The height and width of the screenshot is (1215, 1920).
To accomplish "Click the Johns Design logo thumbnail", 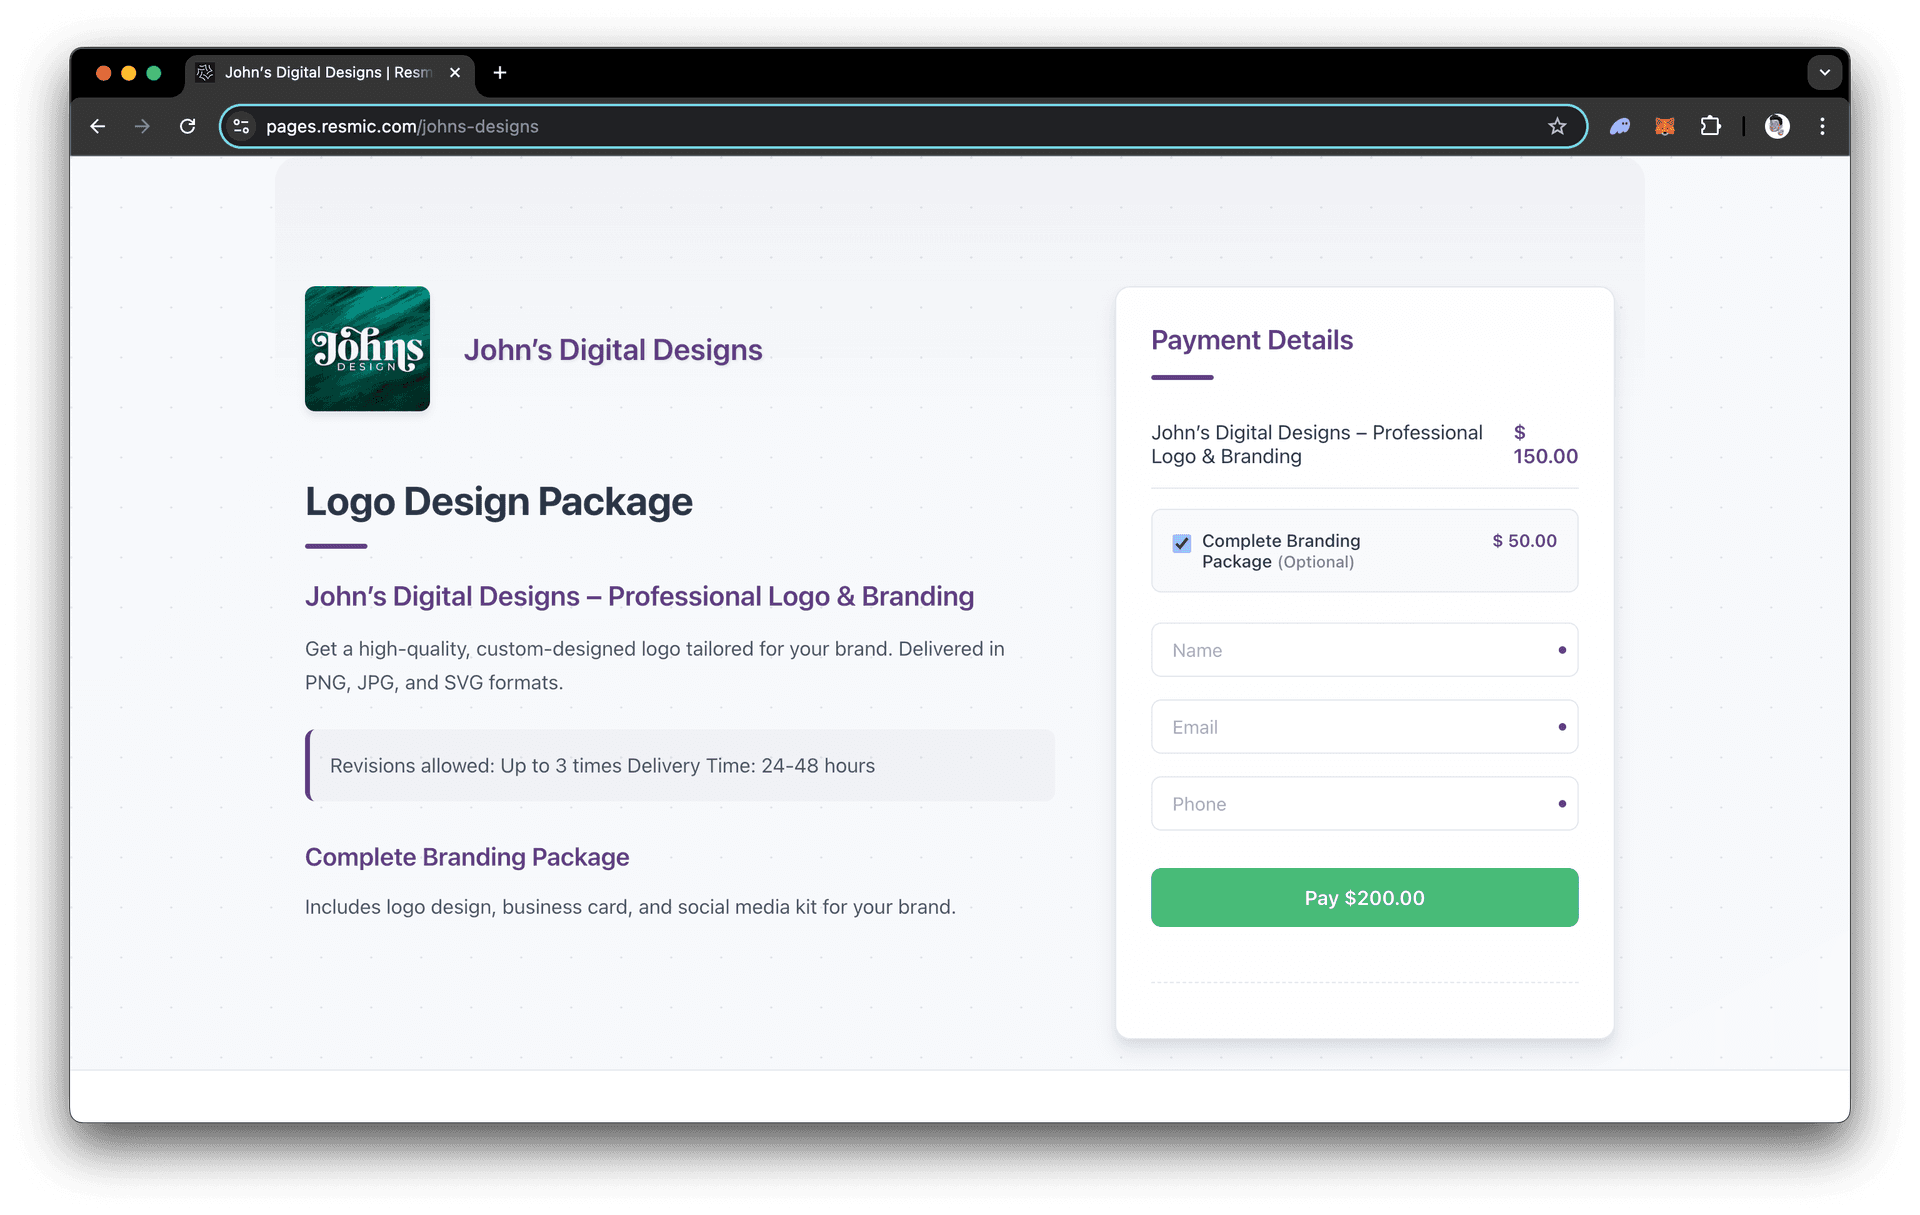I will (x=367, y=348).
